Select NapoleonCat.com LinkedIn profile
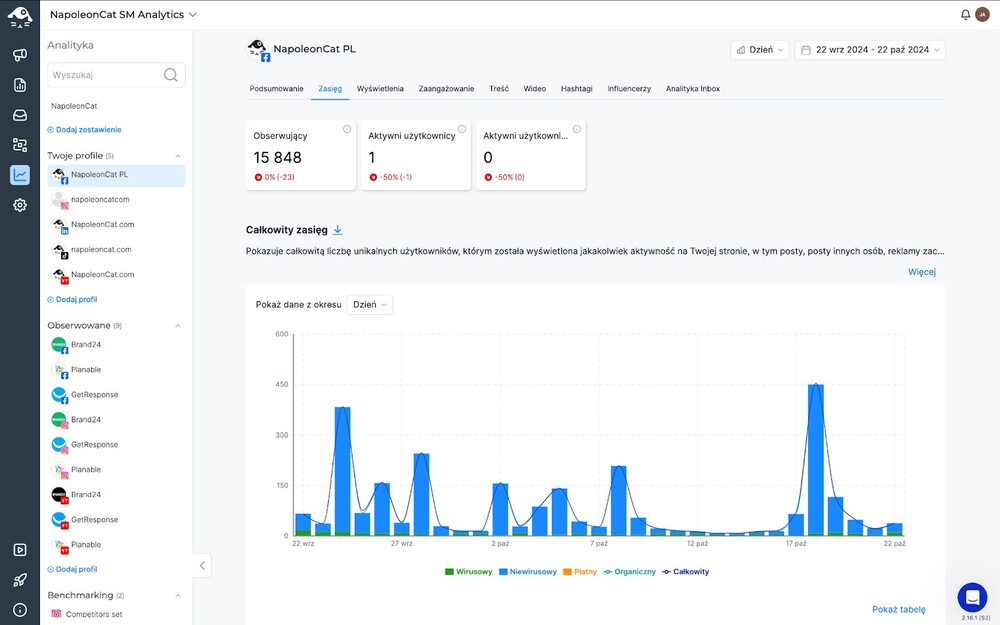Image resolution: width=1000 pixels, height=625 pixels. (116, 224)
